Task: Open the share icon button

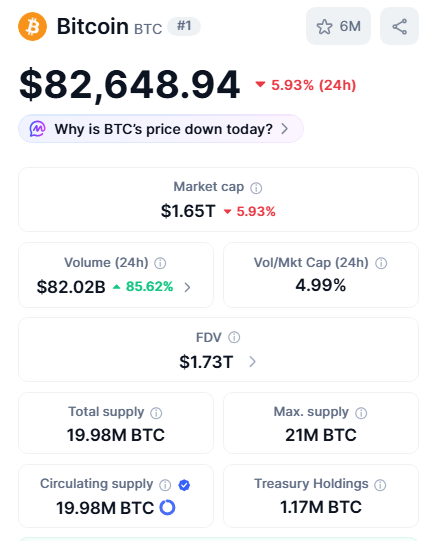Action: click(399, 26)
